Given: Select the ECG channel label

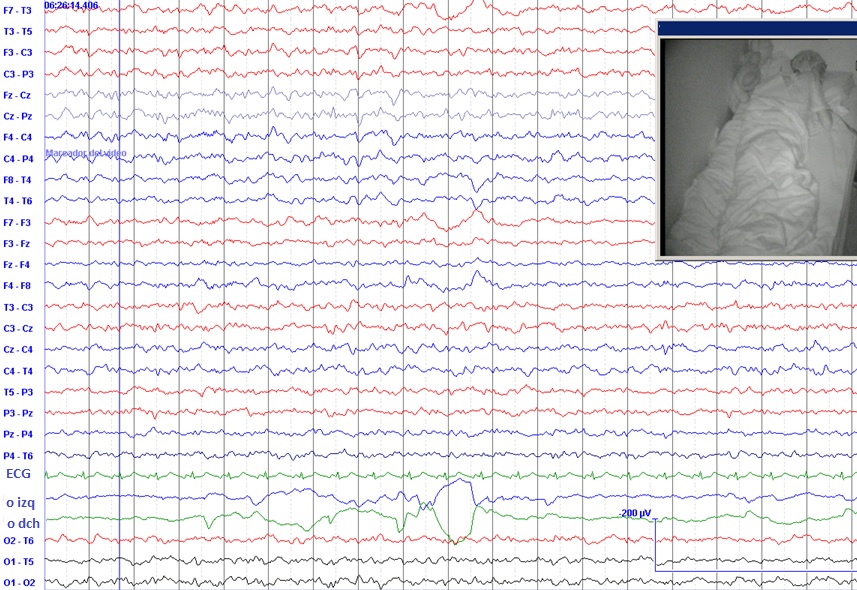Looking at the screenshot, I should [x=19, y=473].
